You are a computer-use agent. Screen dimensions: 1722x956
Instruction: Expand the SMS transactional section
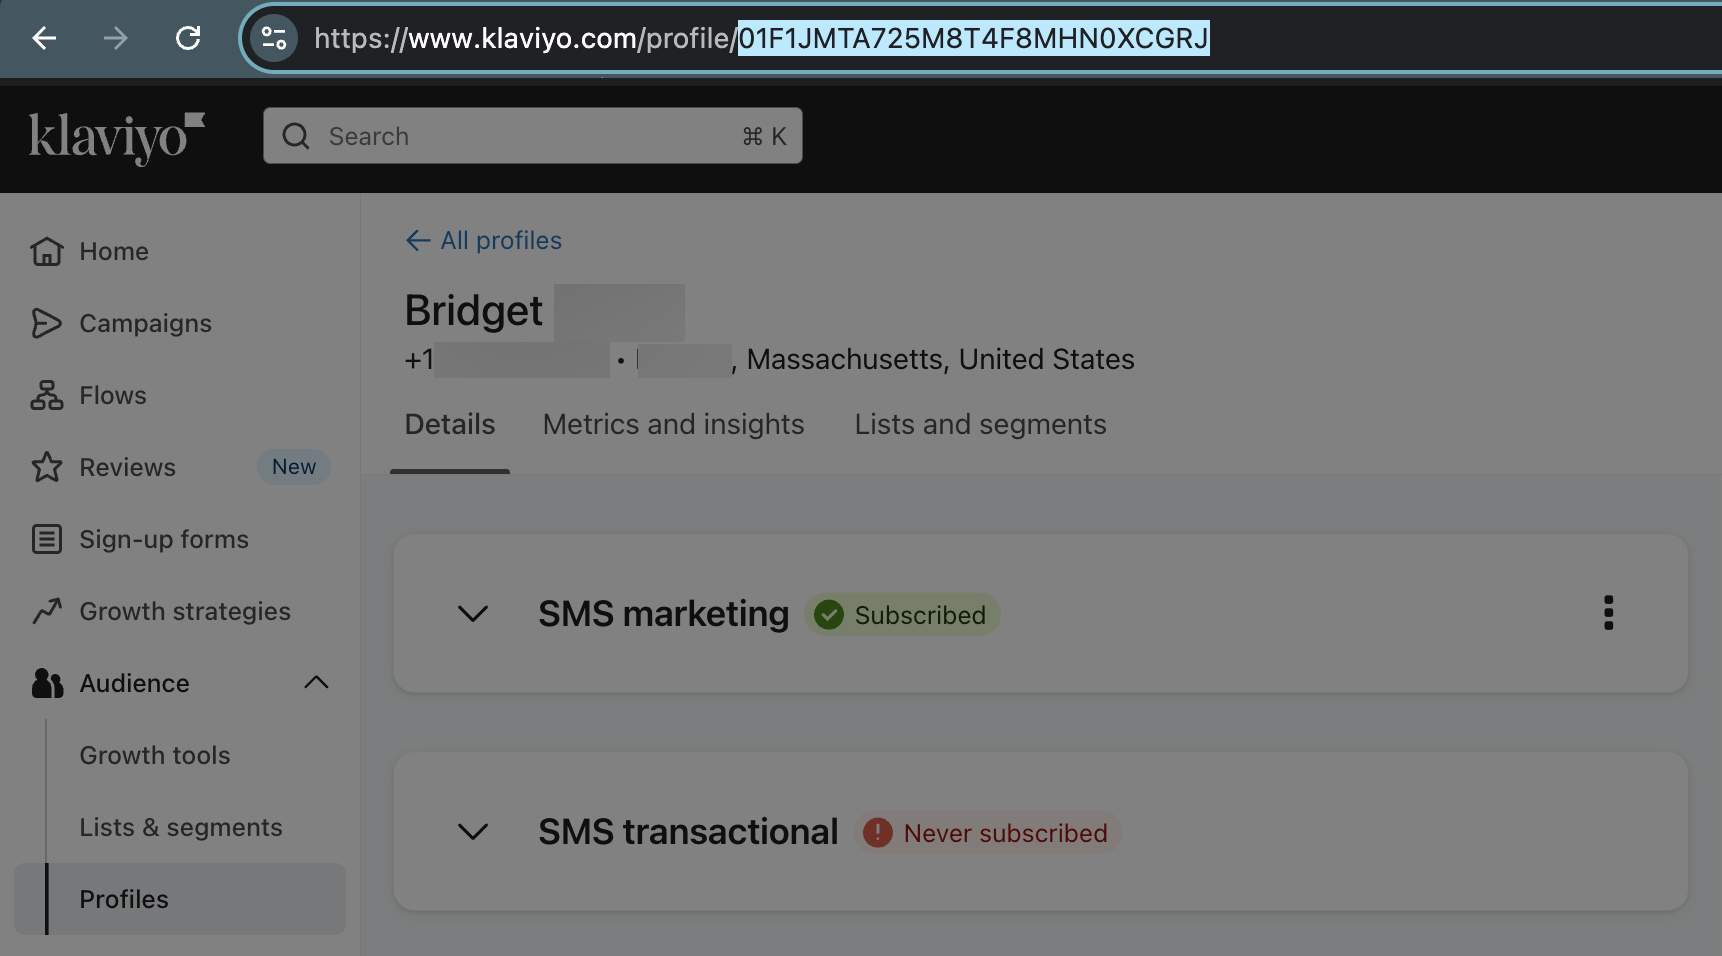pos(472,831)
